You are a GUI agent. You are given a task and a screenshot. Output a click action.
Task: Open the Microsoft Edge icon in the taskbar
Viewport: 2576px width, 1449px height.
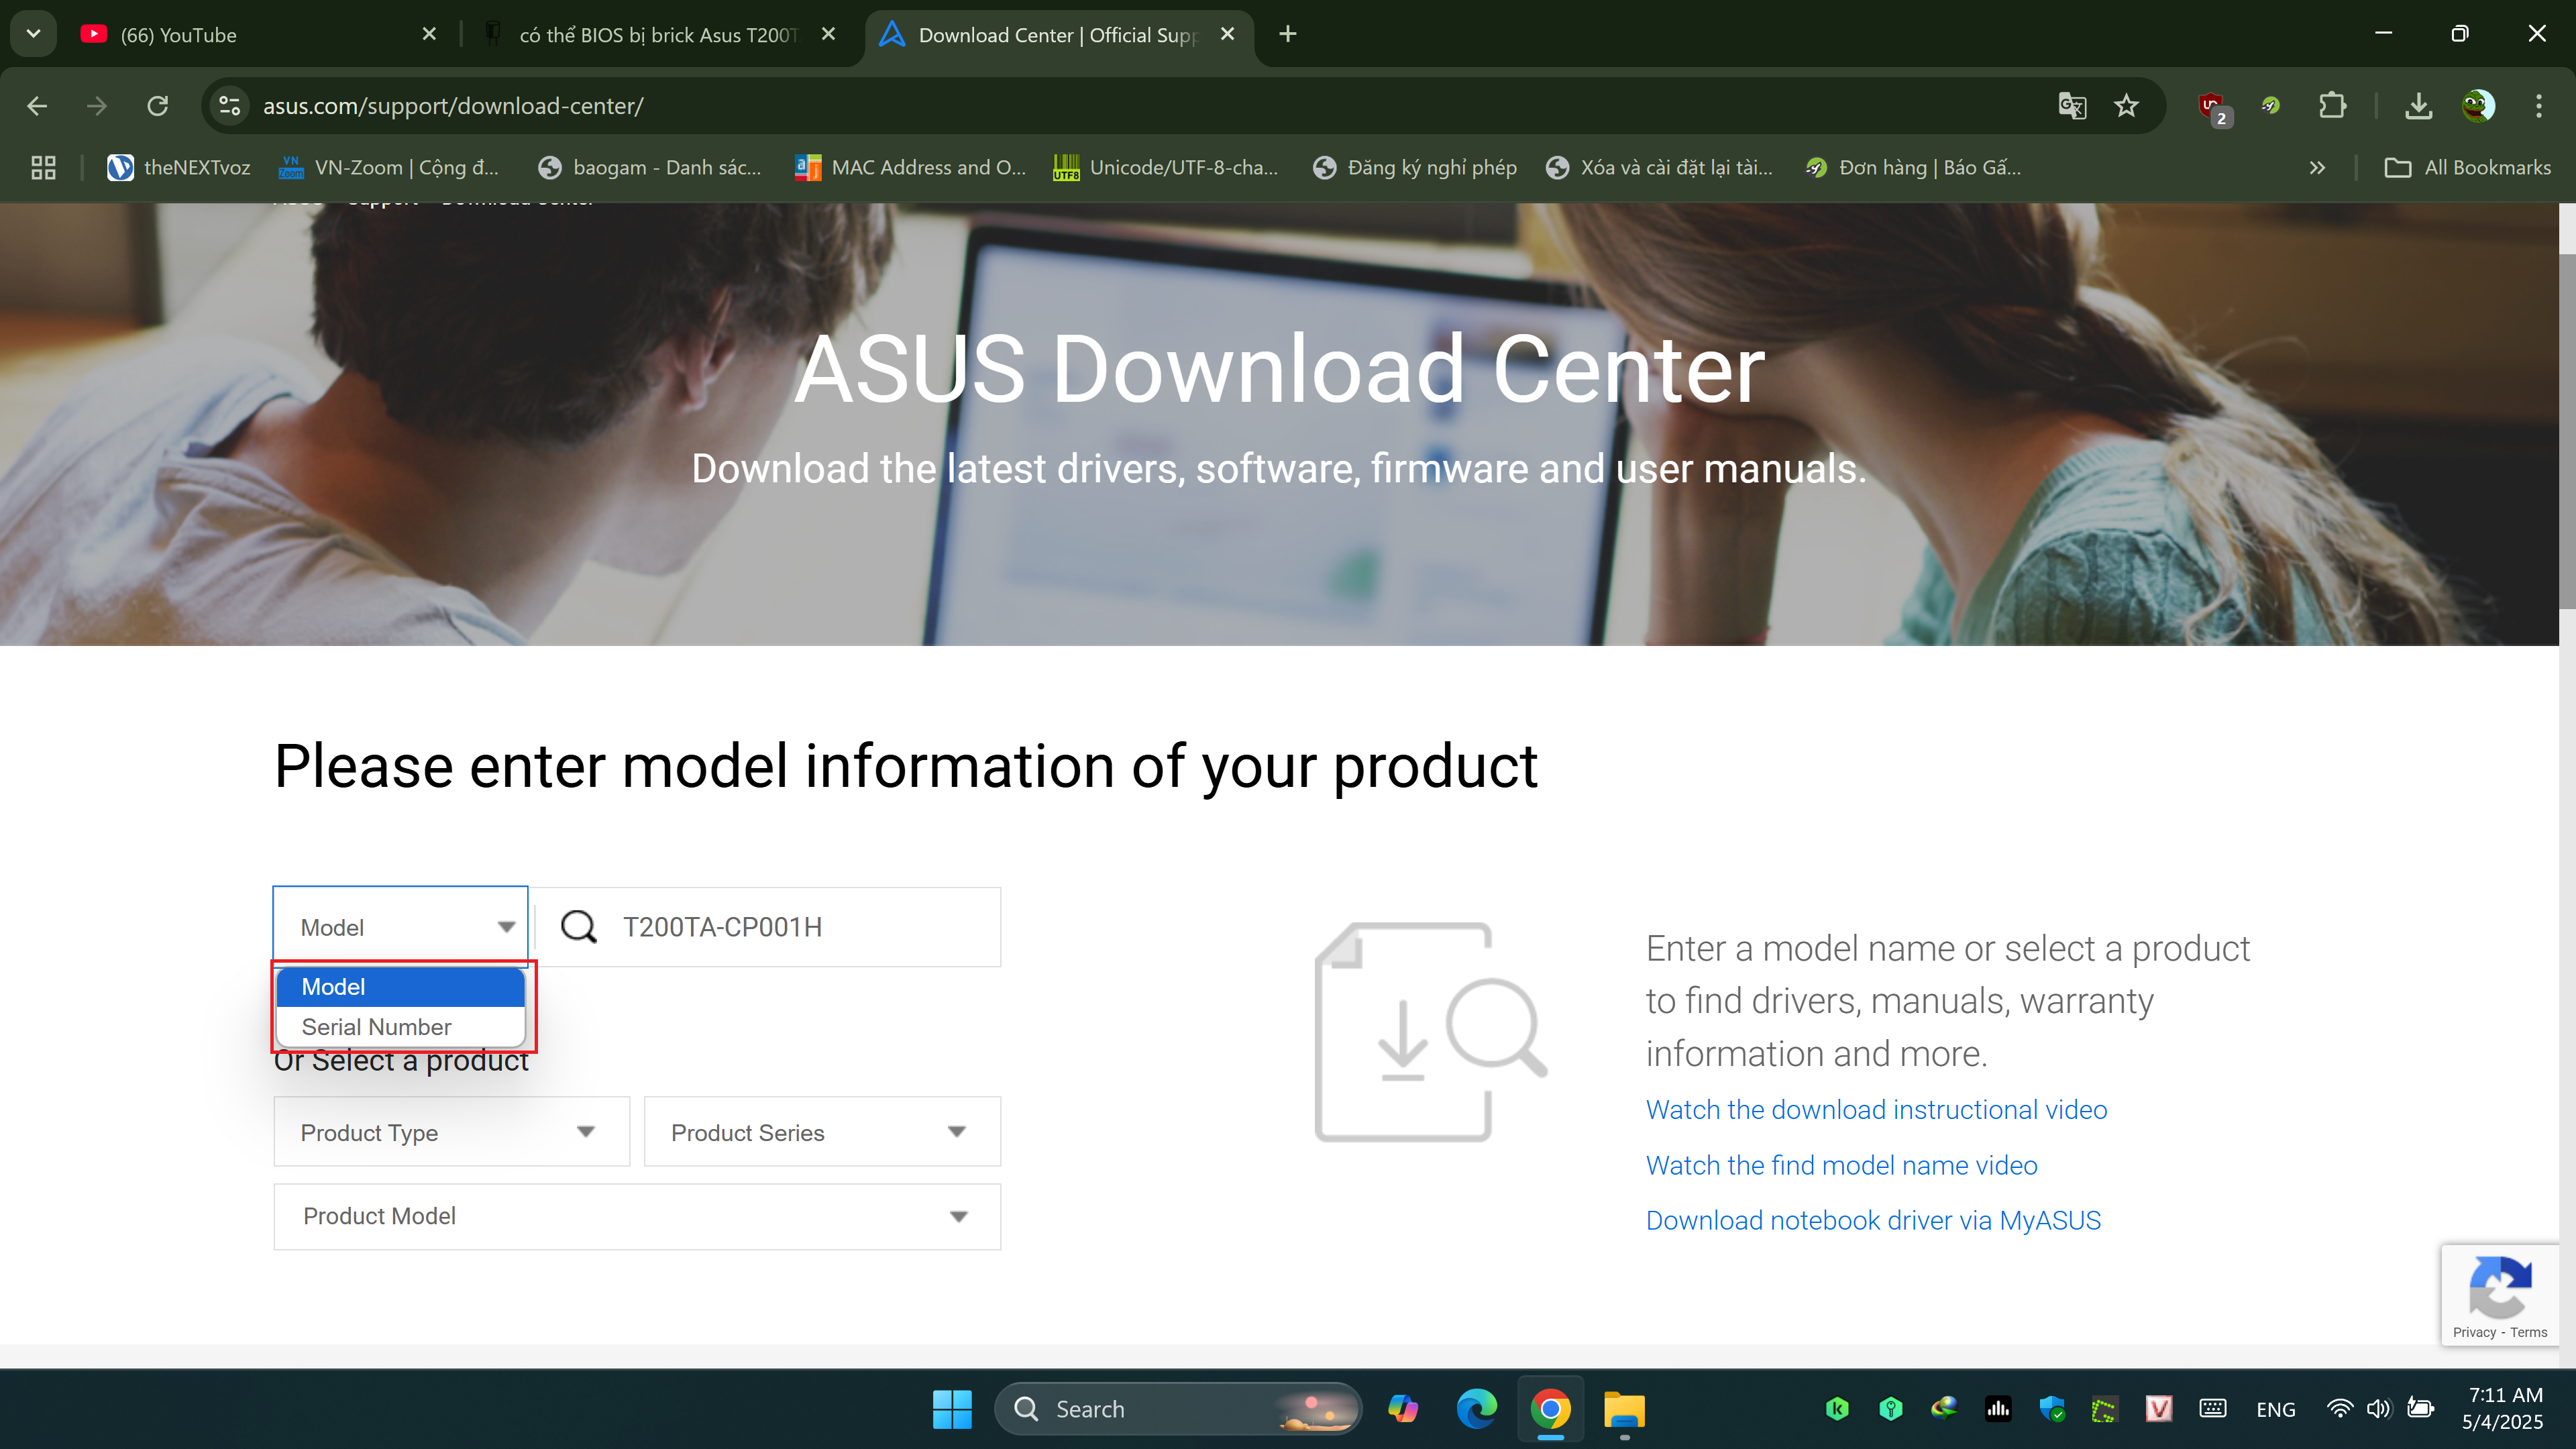tap(1476, 1409)
